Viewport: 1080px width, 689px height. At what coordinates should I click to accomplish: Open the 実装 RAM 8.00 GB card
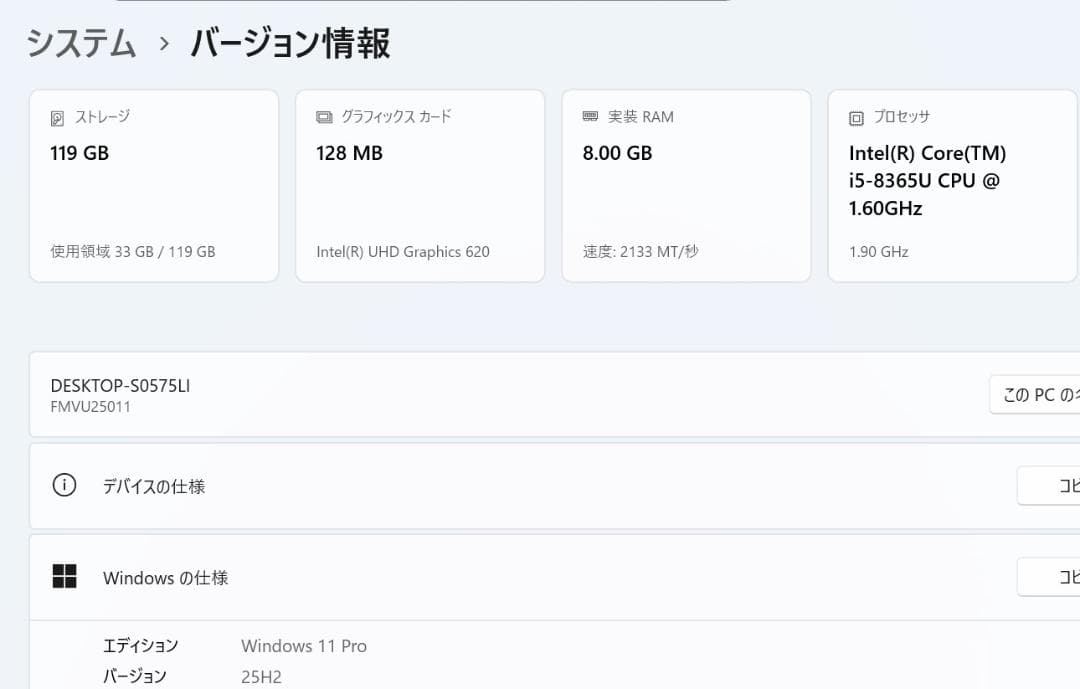(686, 185)
